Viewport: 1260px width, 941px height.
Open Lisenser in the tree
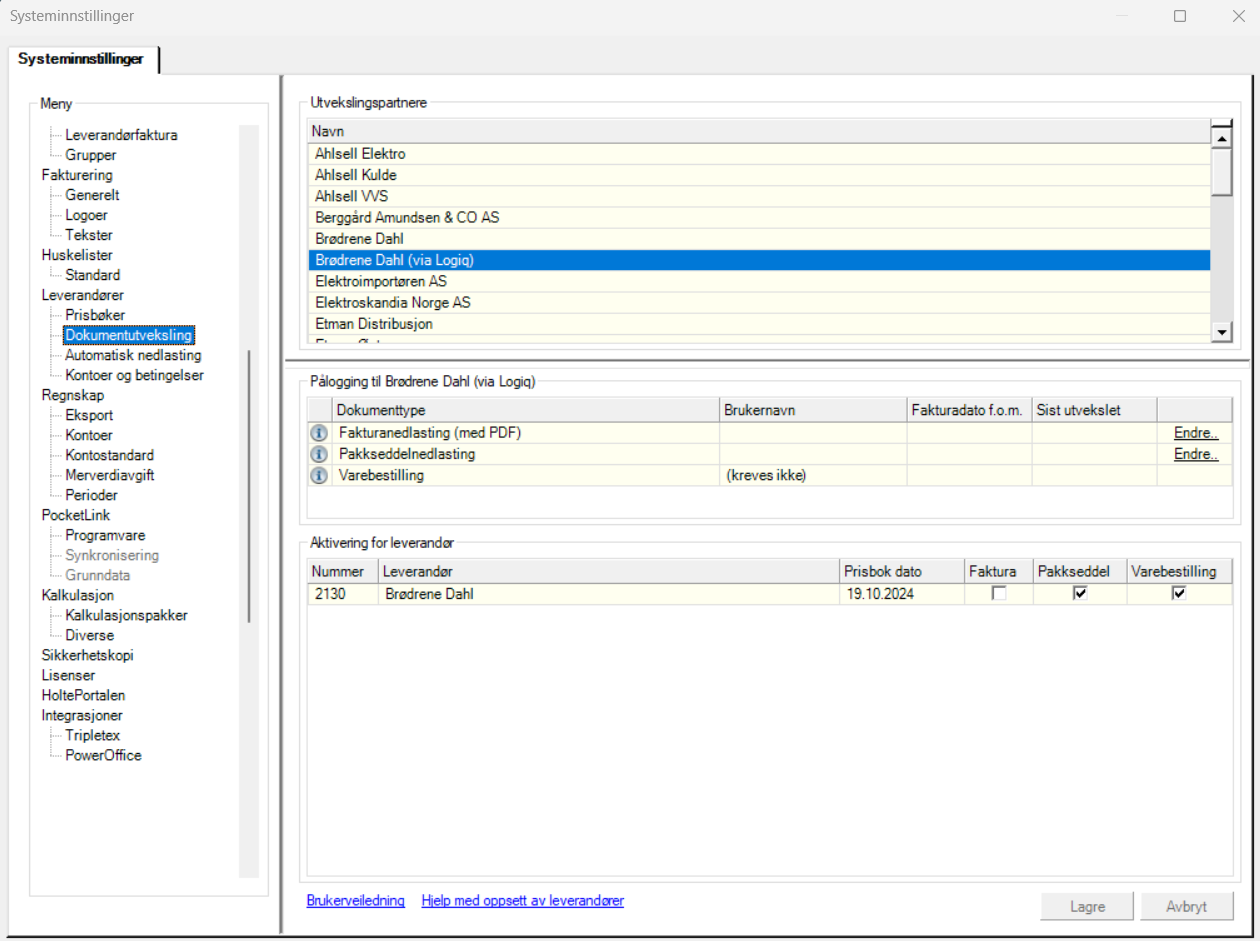[69, 675]
